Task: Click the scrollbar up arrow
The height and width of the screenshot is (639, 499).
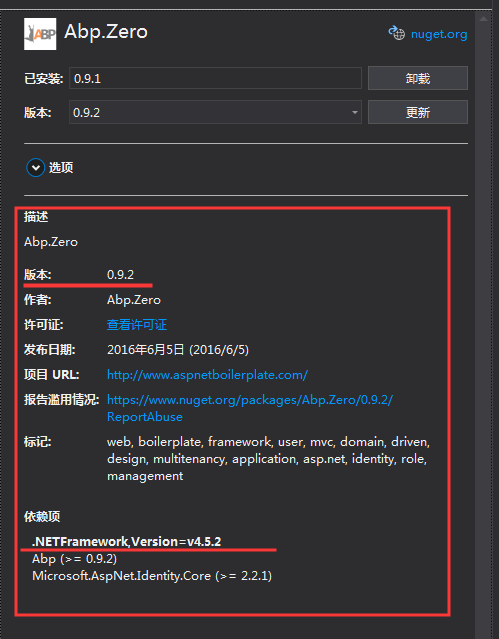Action: pyautogui.click(x=484, y=19)
